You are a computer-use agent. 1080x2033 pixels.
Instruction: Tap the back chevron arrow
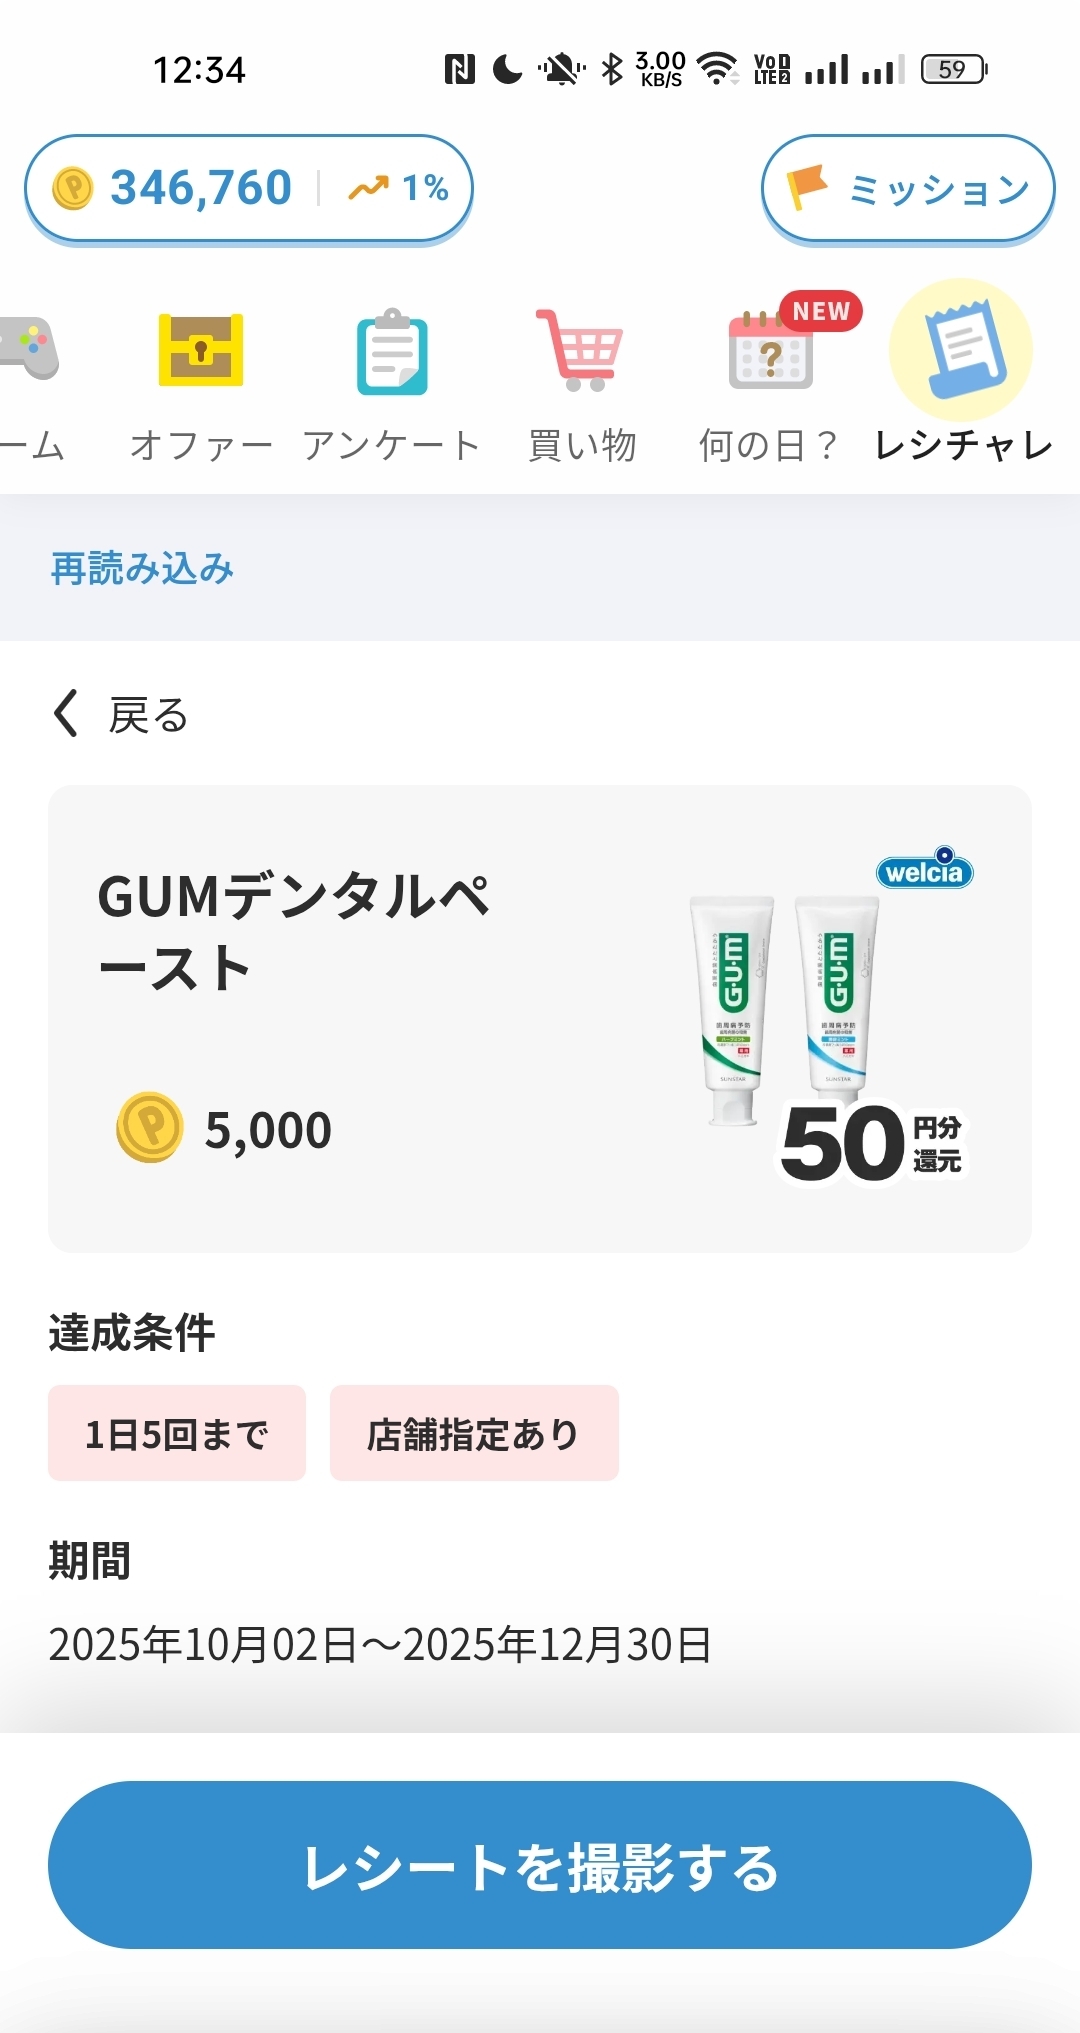pyautogui.click(x=66, y=714)
